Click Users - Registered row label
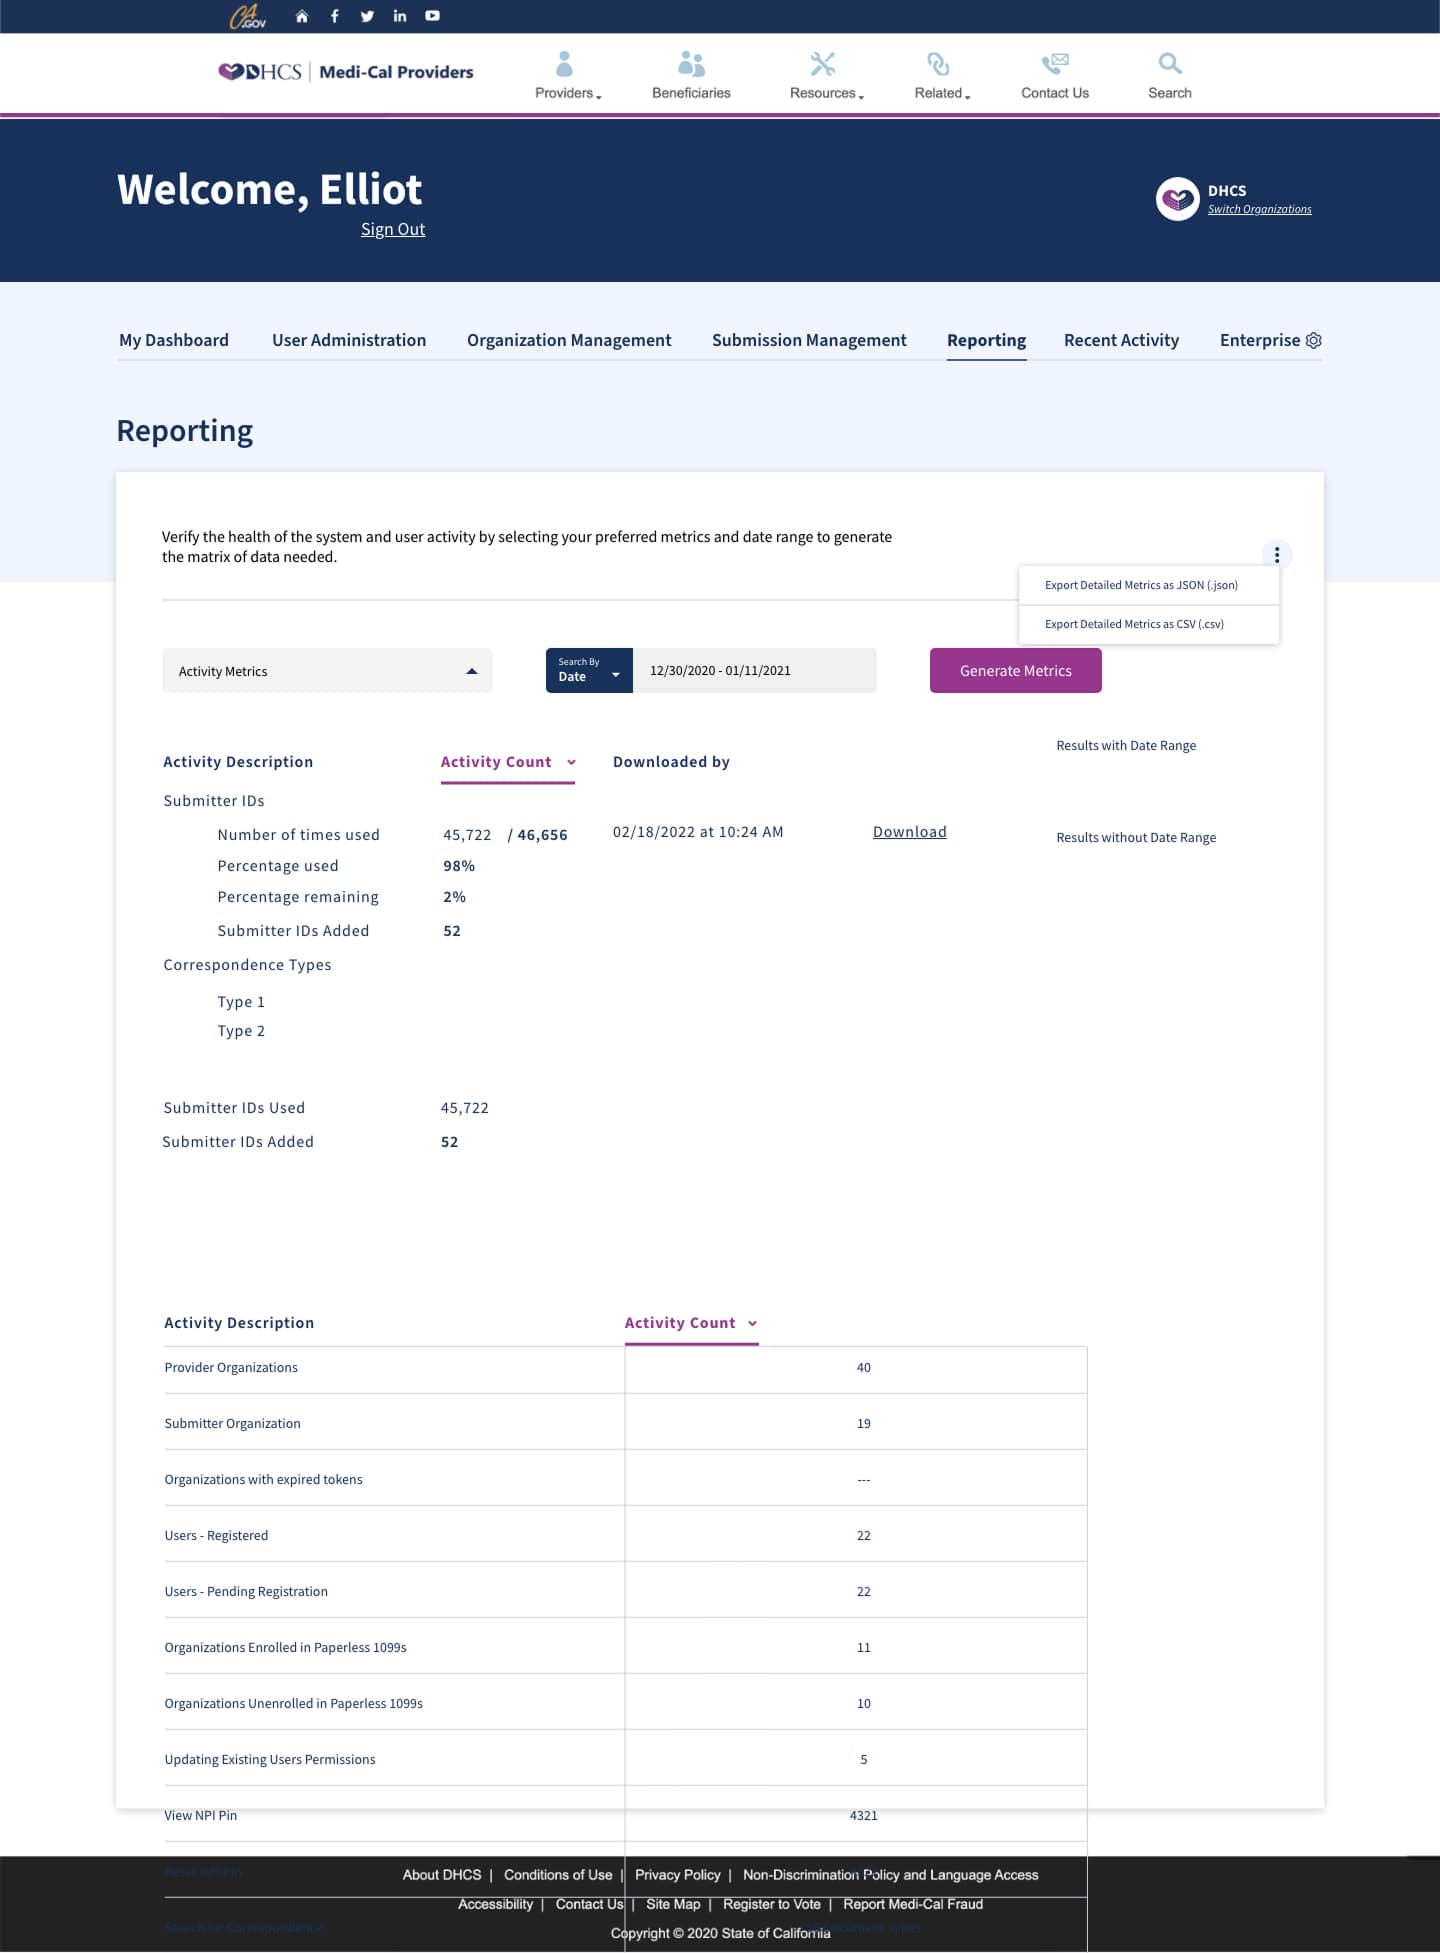 click(216, 1536)
